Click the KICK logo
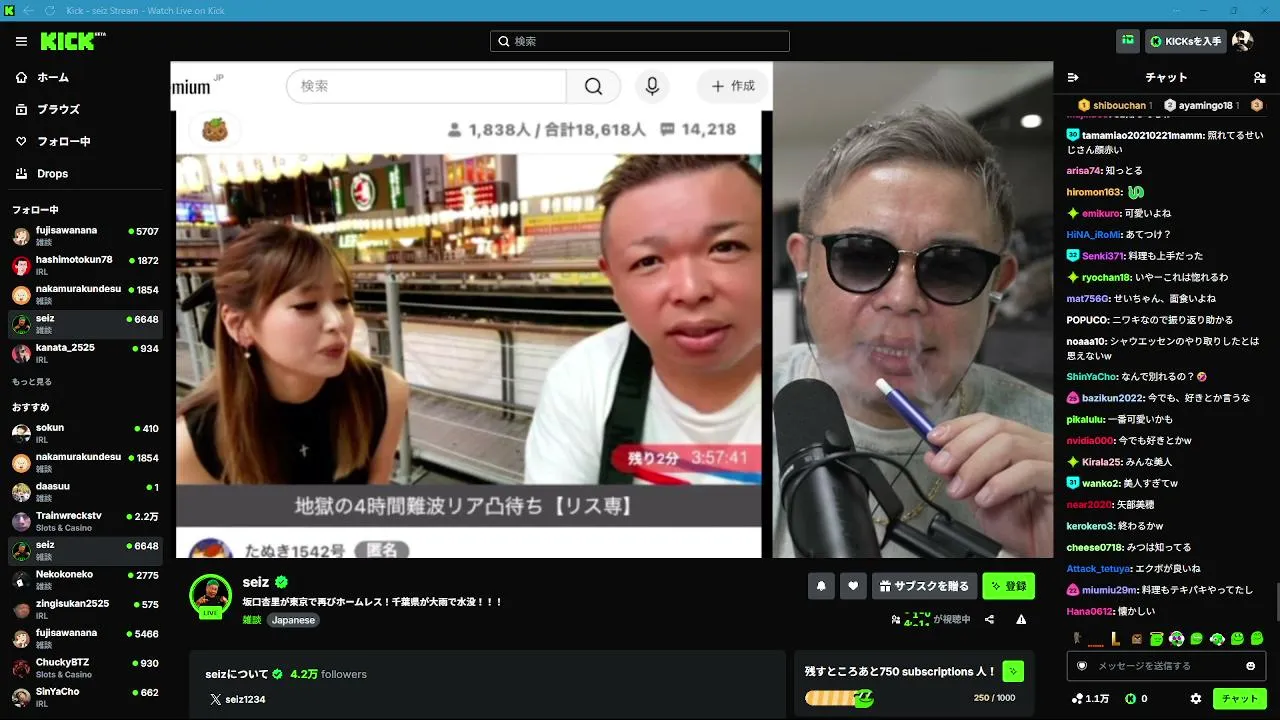Viewport: 1280px width, 720px height. pyautogui.click(x=73, y=41)
